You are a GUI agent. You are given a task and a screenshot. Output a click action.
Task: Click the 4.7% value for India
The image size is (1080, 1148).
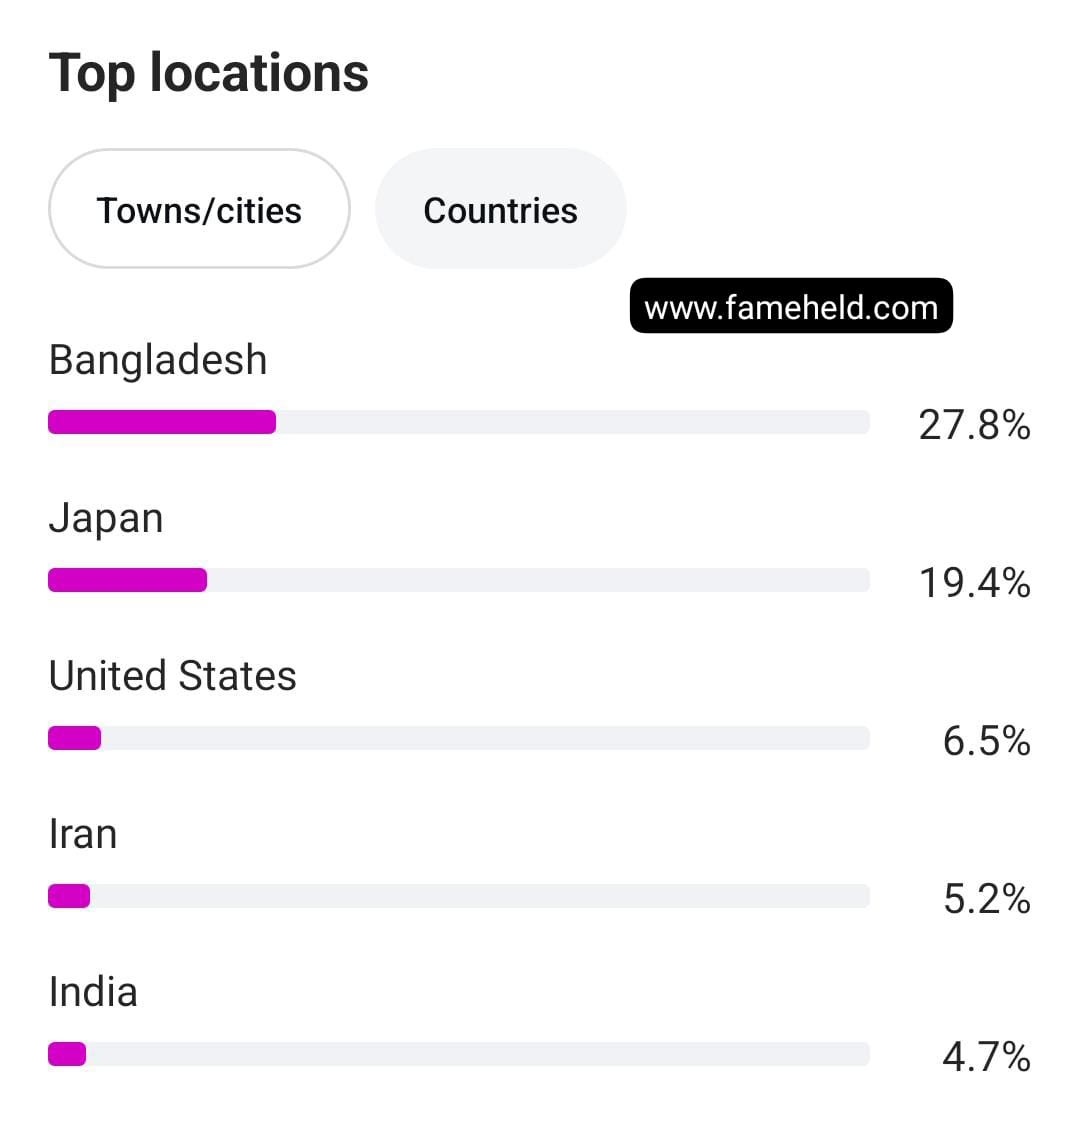tap(986, 1057)
